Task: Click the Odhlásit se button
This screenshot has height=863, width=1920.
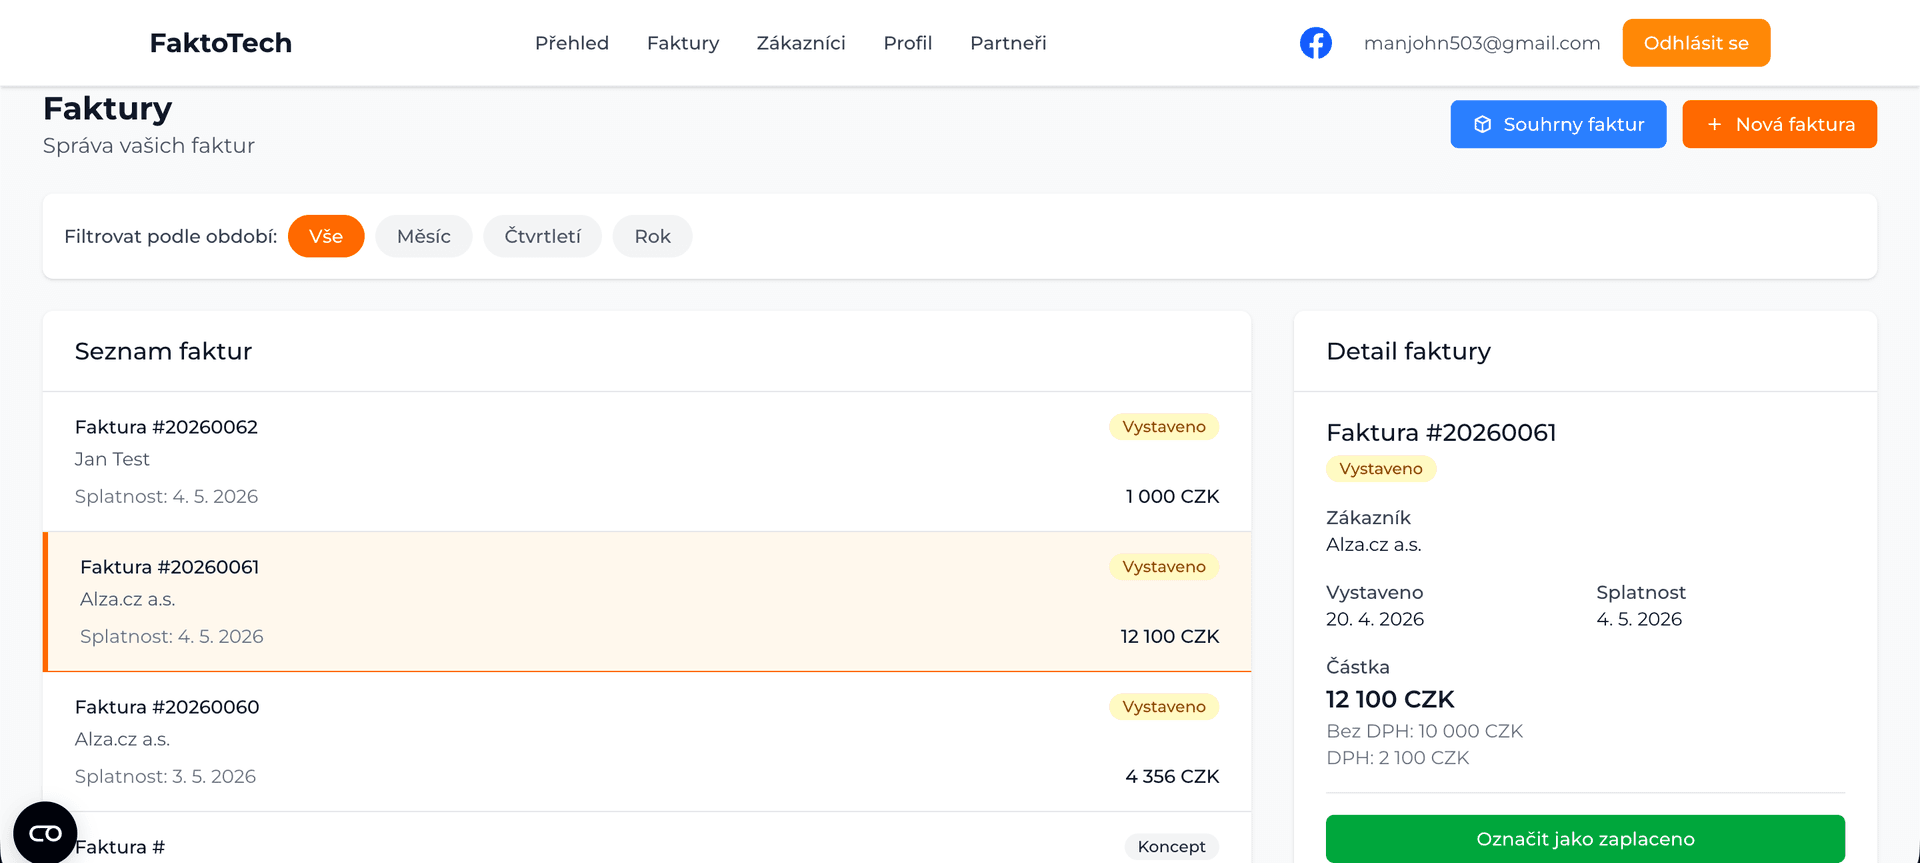Action: (1696, 43)
